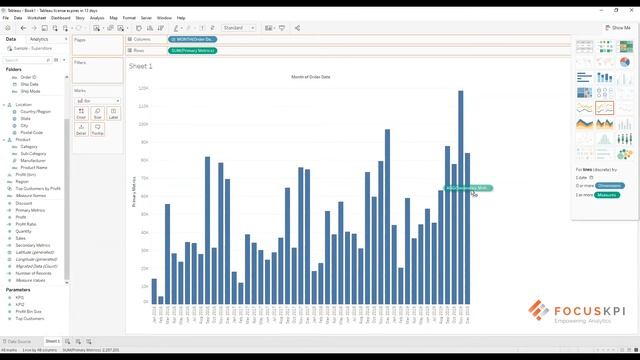The width and height of the screenshot is (640, 360).
Task: Click the data pane search field
Action: coord(27,60)
